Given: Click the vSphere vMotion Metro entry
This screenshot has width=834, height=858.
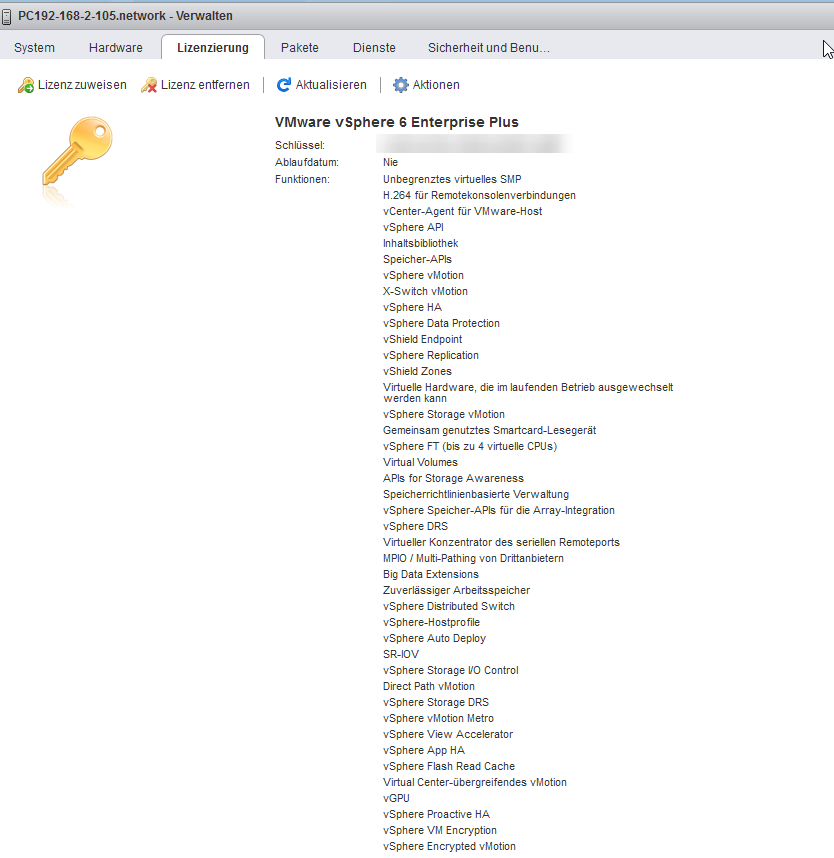Looking at the screenshot, I should pos(438,718).
